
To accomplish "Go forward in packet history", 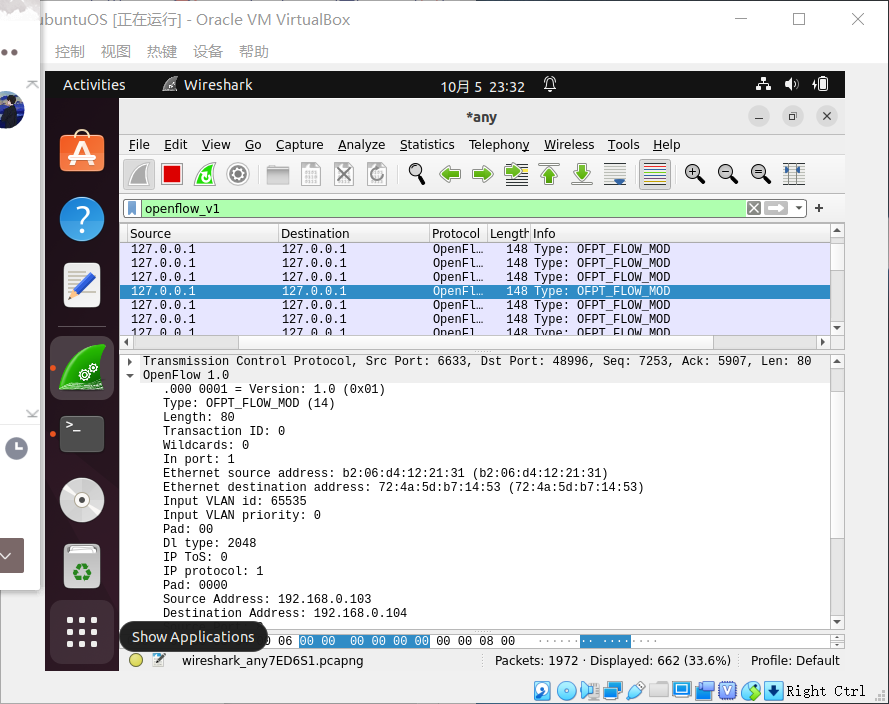I will tap(482, 174).
